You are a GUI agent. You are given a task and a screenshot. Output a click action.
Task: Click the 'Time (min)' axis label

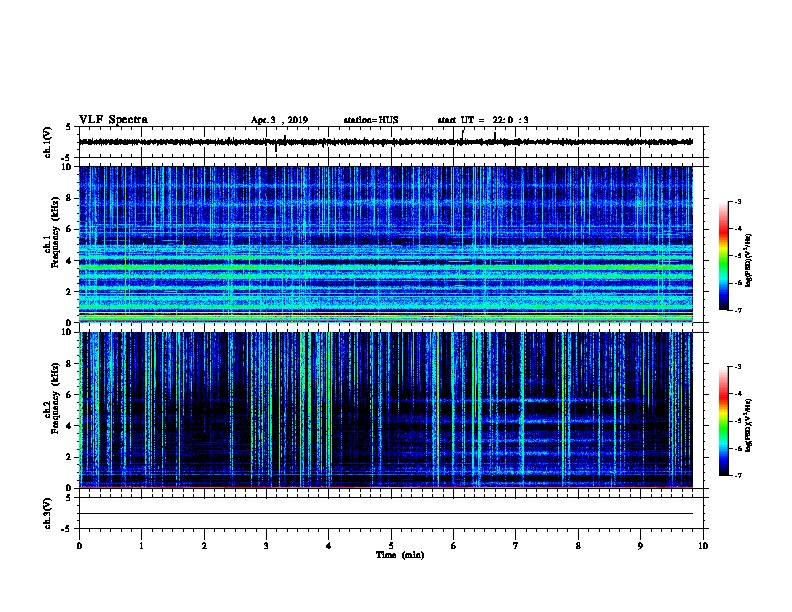pyautogui.click(x=400, y=555)
